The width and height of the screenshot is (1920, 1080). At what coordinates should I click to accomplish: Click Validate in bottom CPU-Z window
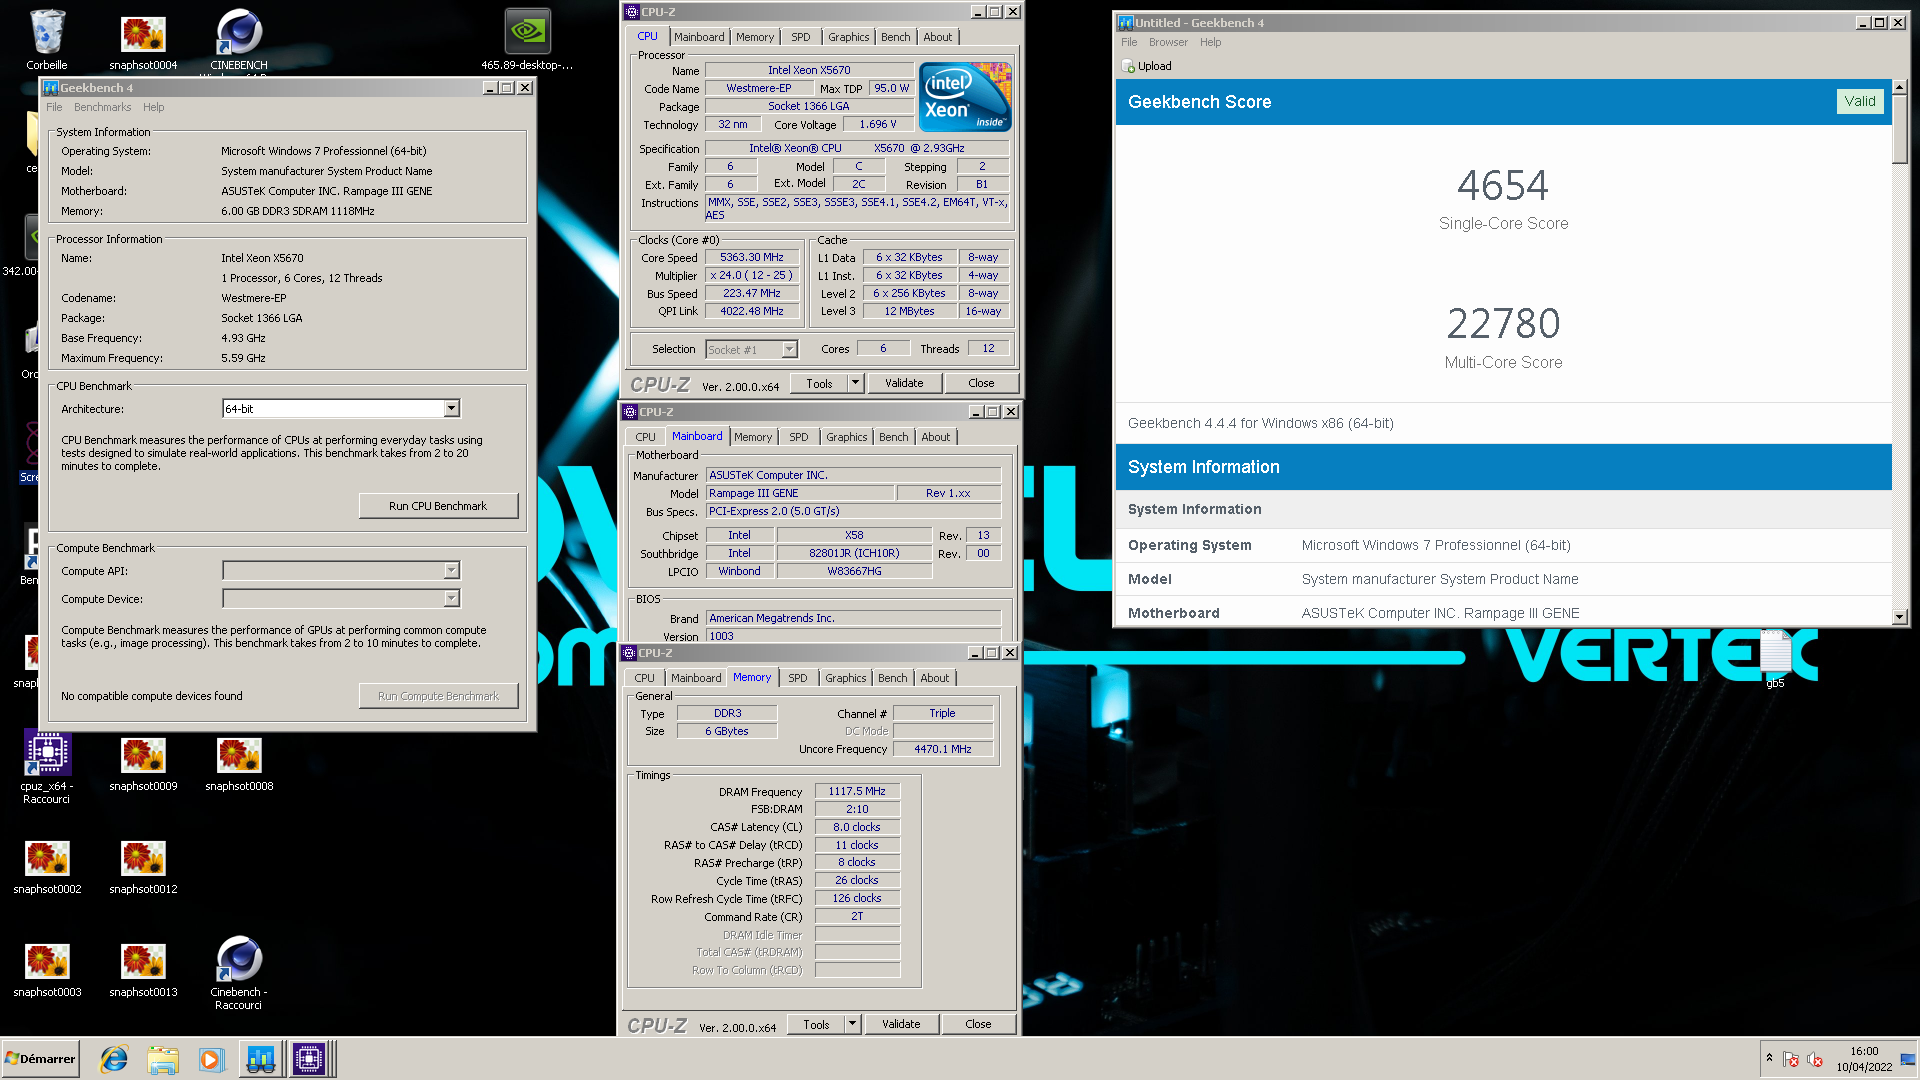point(901,1024)
